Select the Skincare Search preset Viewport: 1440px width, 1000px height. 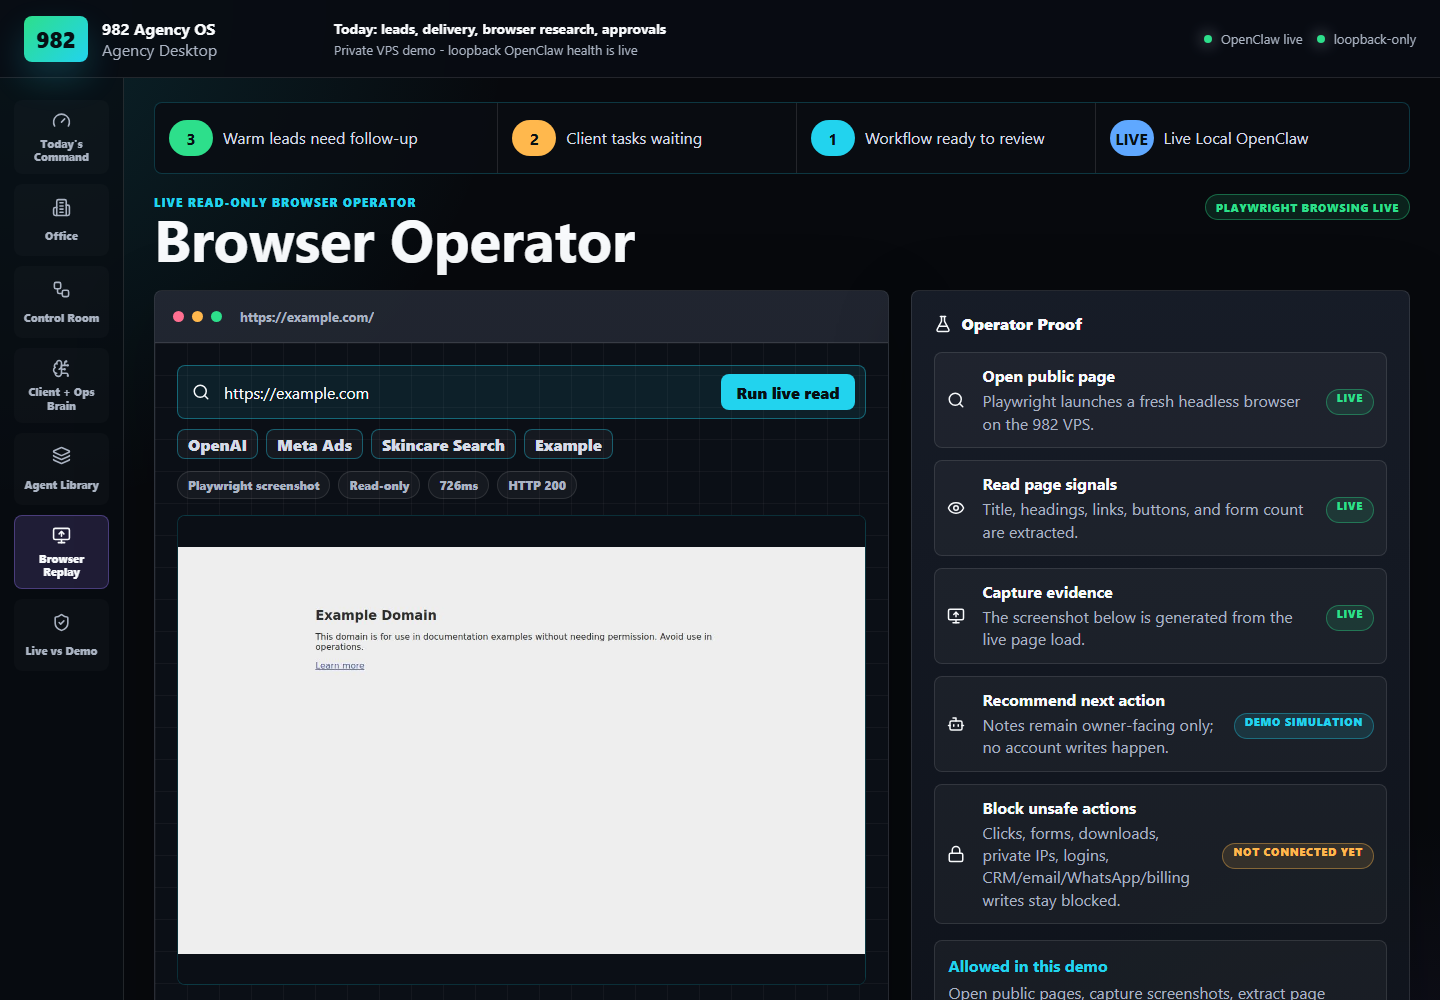coord(443,445)
